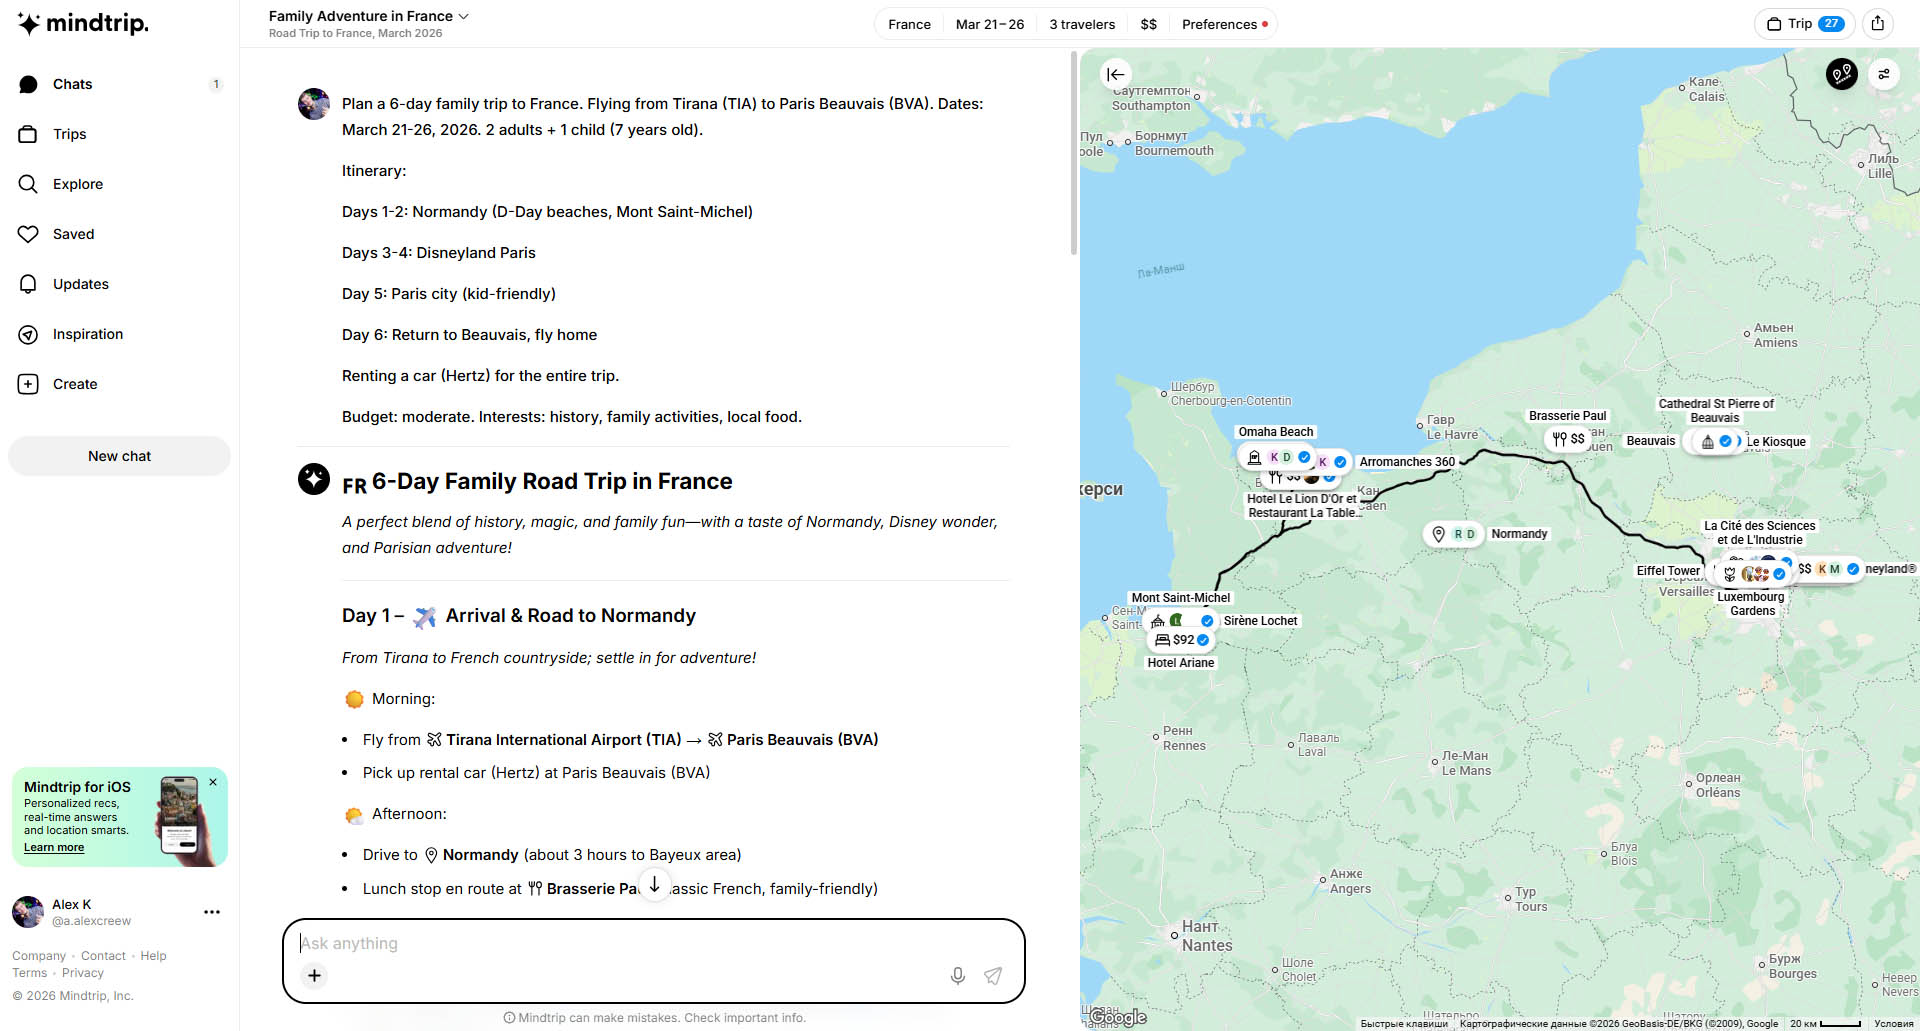Close the Mindtrip for iOS banner
Viewport: 1920px width, 1031px height.
point(213,782)
